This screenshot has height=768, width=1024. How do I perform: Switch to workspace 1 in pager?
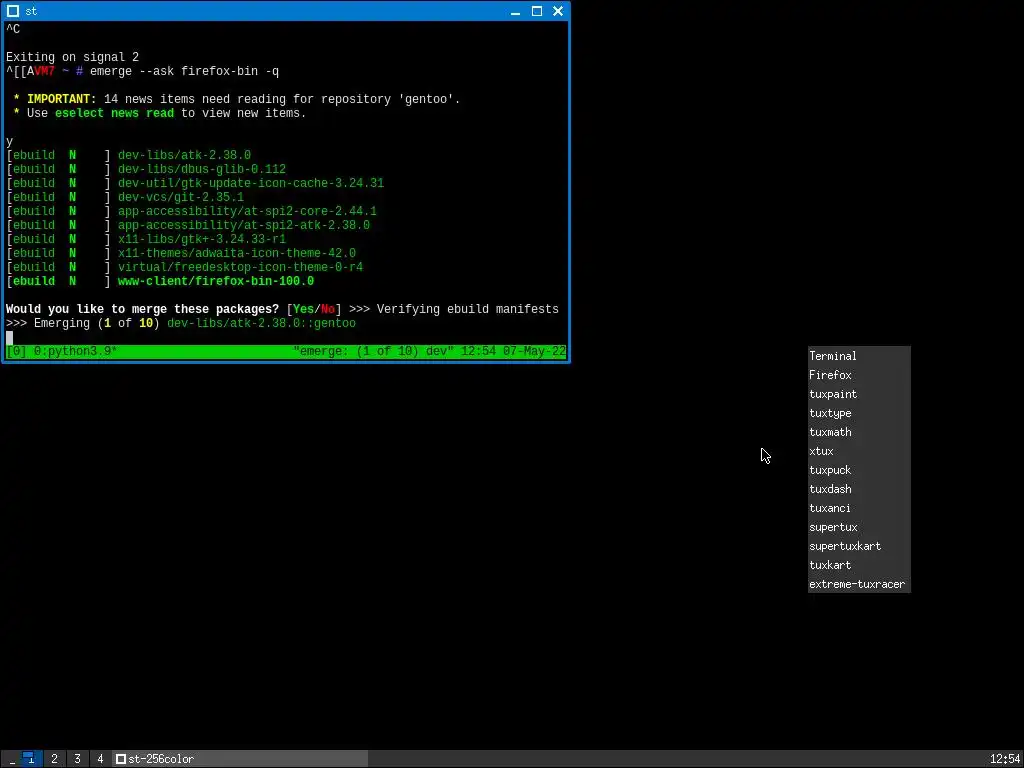point(31,759)
